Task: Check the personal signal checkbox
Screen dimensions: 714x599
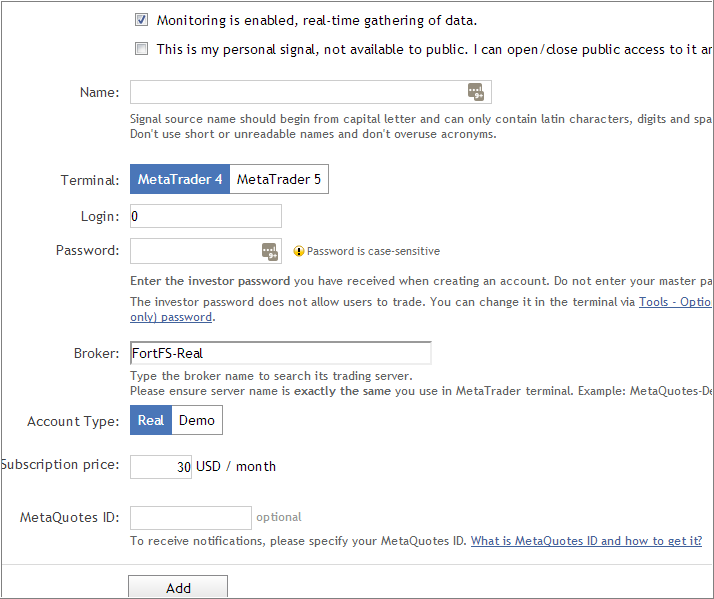Action: coord(141,48)
